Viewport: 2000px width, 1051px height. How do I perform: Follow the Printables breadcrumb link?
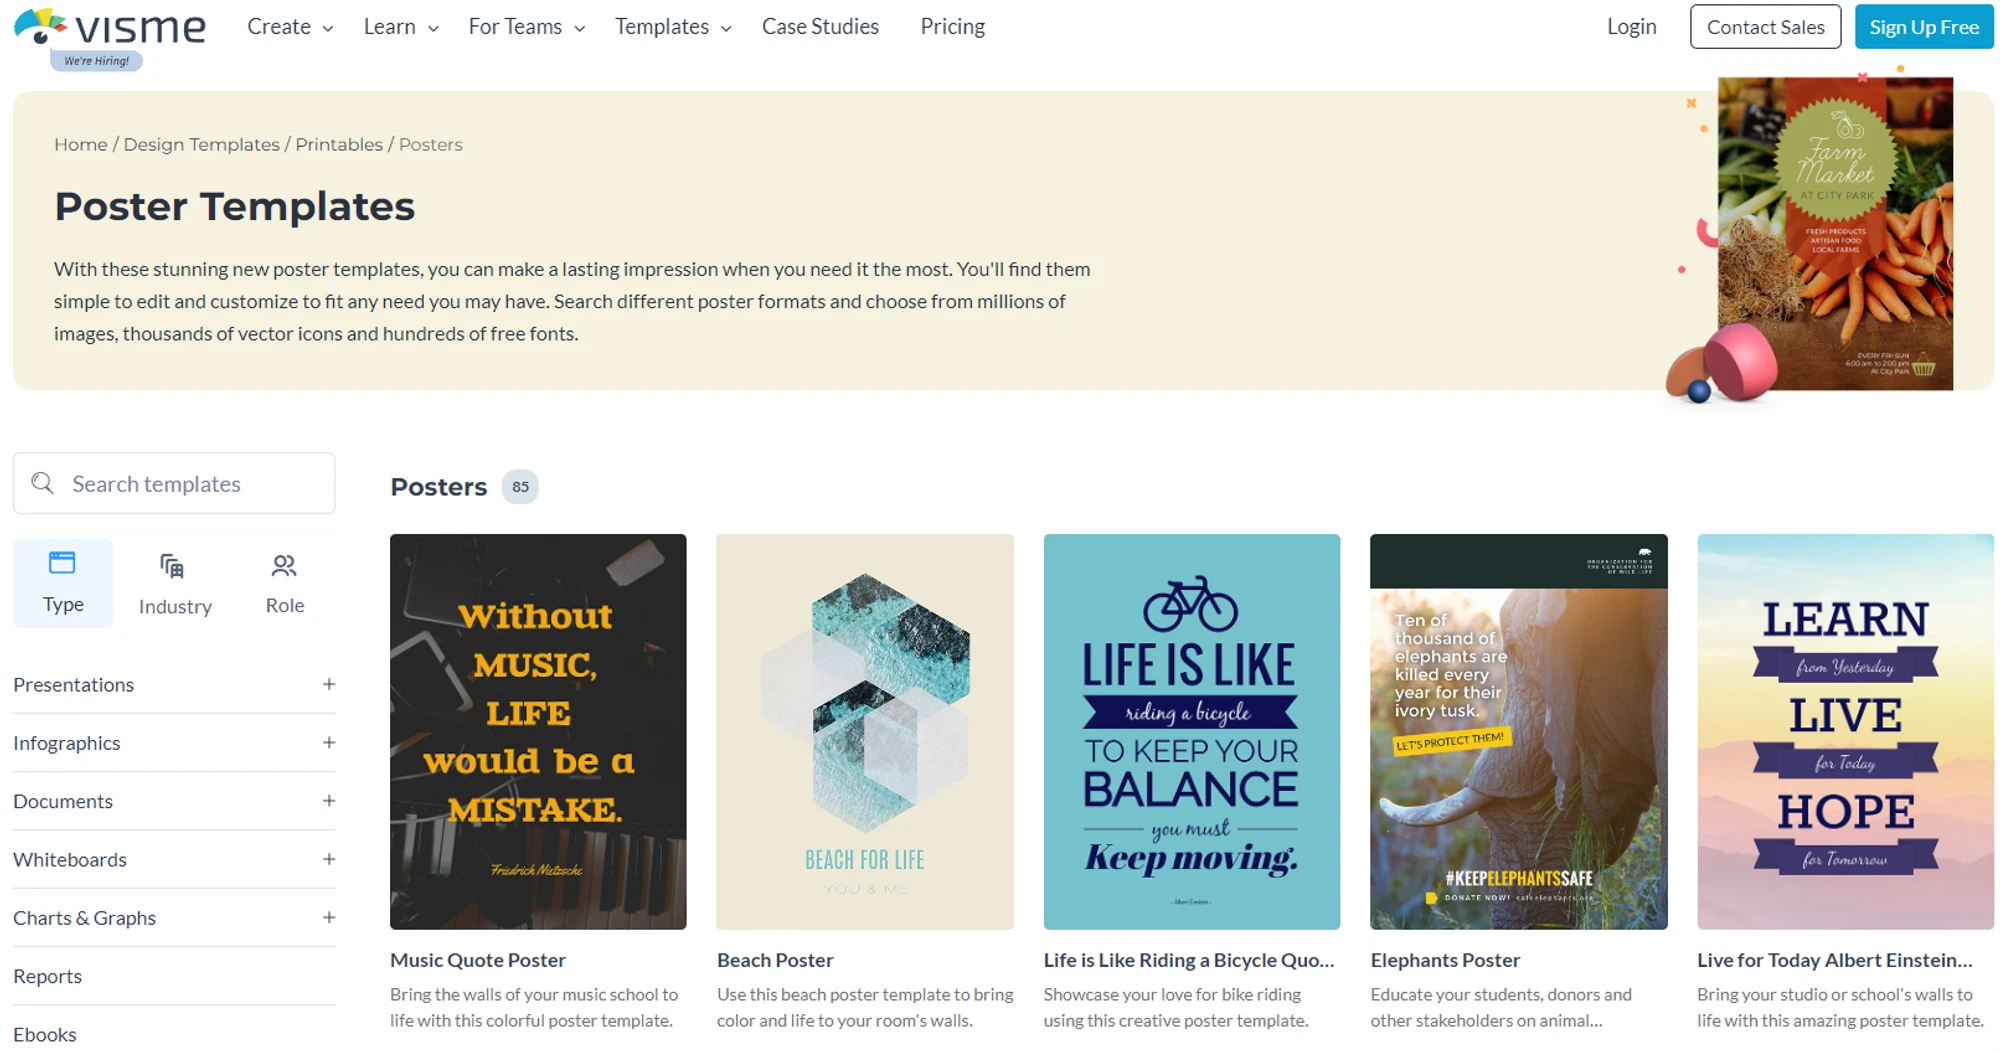click(x=339, y=144)
